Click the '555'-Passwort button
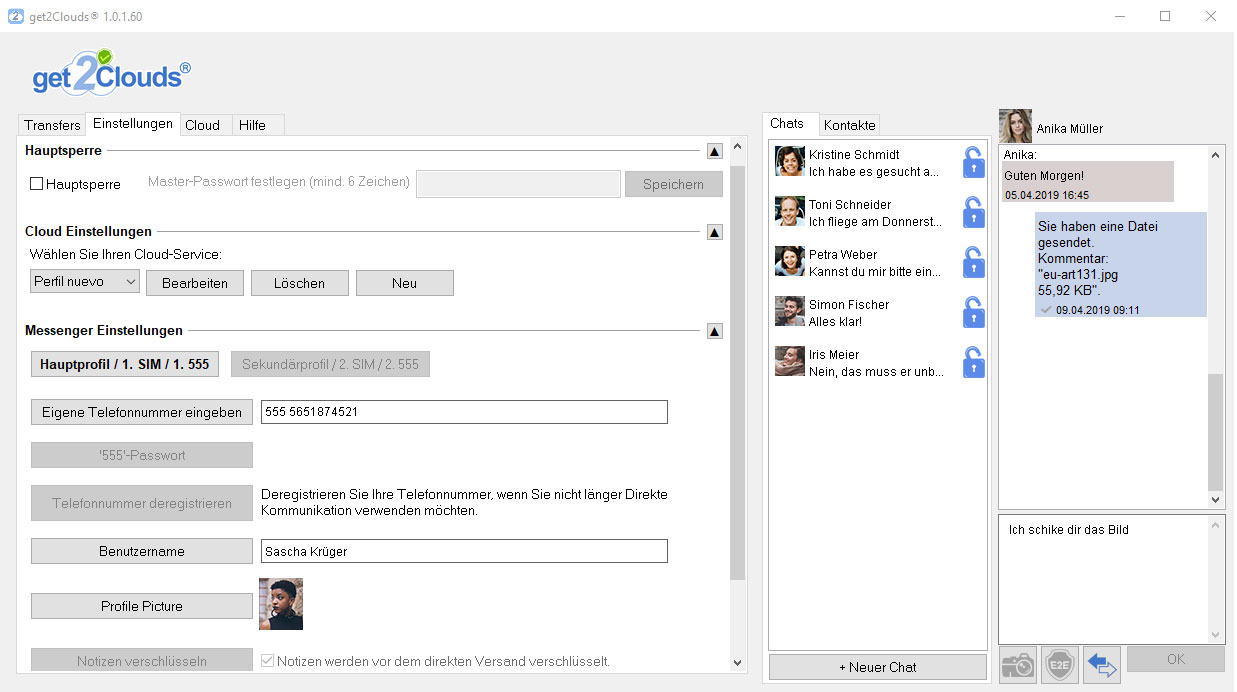 coord(142,455)
